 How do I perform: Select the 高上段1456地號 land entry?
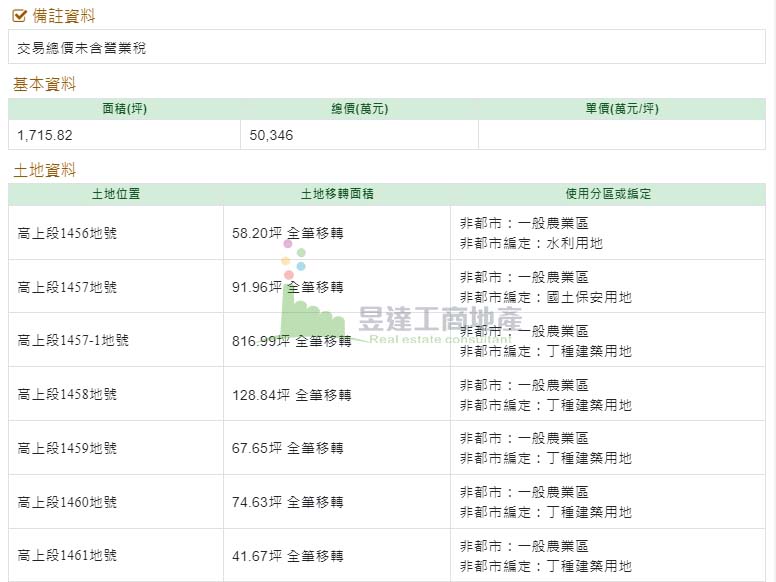[67, 233]
